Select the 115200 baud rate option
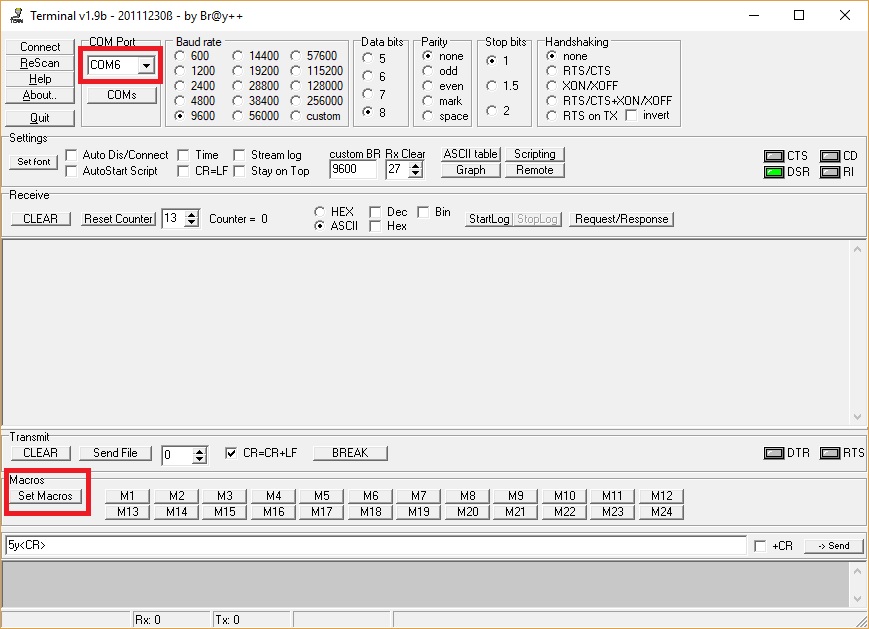Viewport: 869px width, 629px height. tap(297, 71)
